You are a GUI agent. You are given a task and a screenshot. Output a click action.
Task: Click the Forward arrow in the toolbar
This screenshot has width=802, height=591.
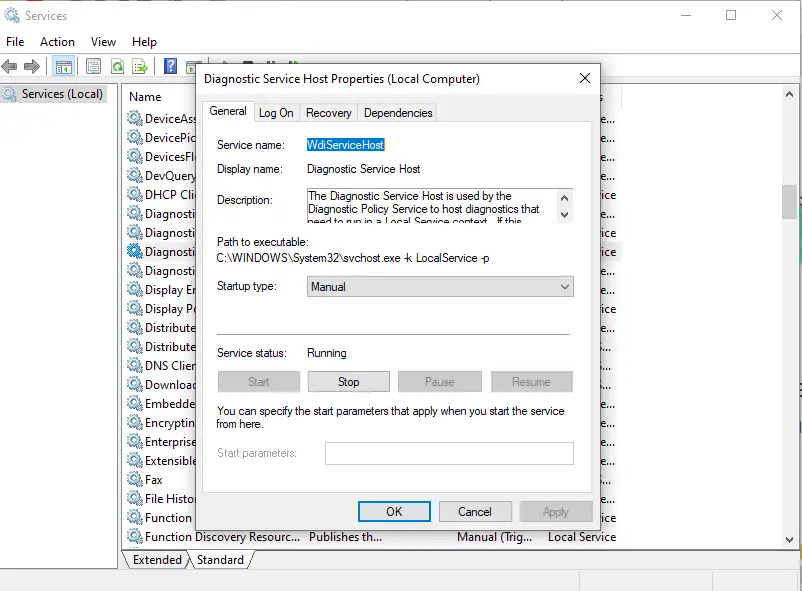(x=32, y=66)
